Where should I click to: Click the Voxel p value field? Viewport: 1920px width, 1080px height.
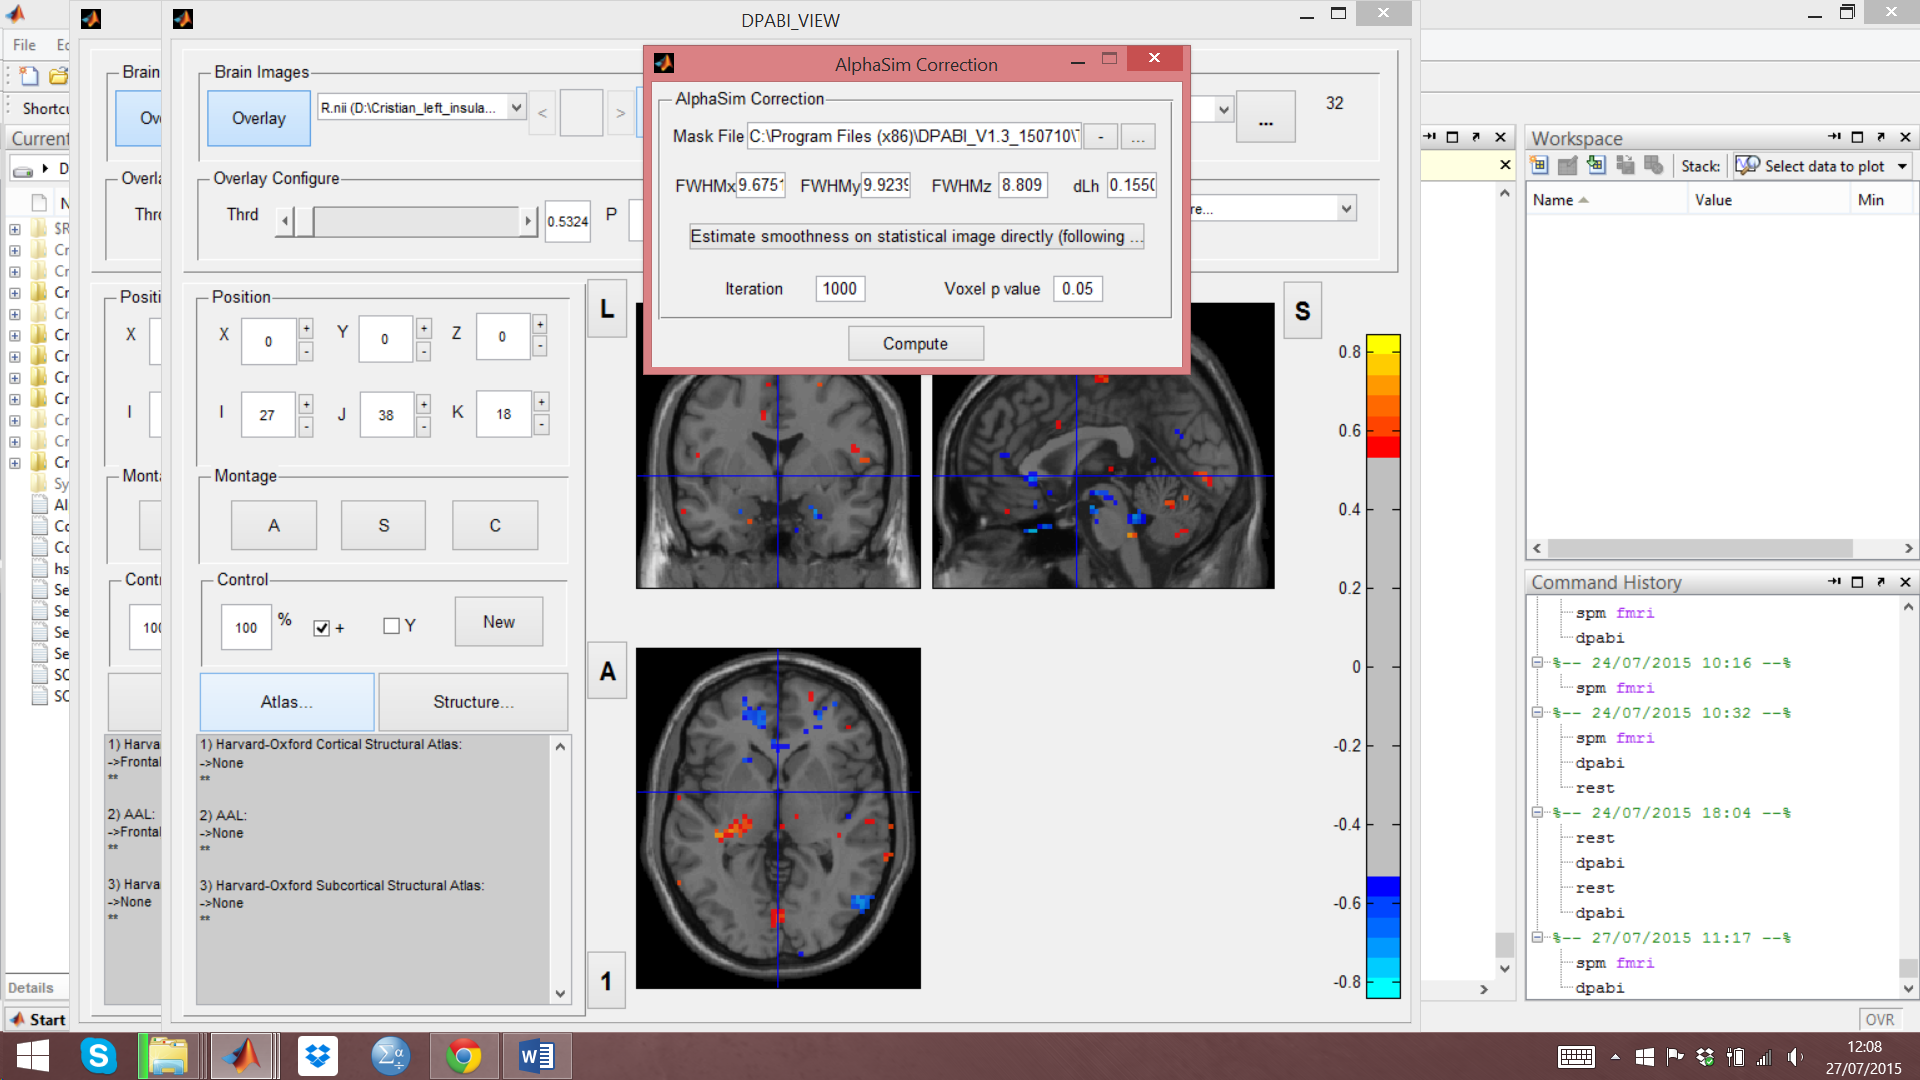point(1078,289)
